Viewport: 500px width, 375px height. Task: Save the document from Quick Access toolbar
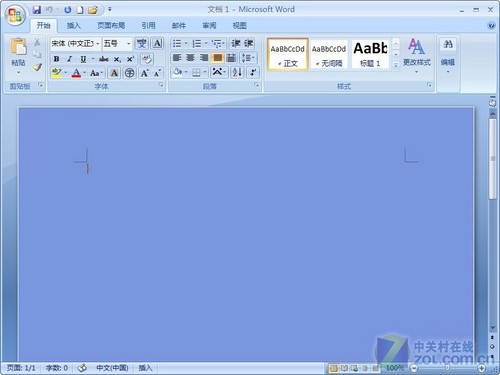coord(37,10)
